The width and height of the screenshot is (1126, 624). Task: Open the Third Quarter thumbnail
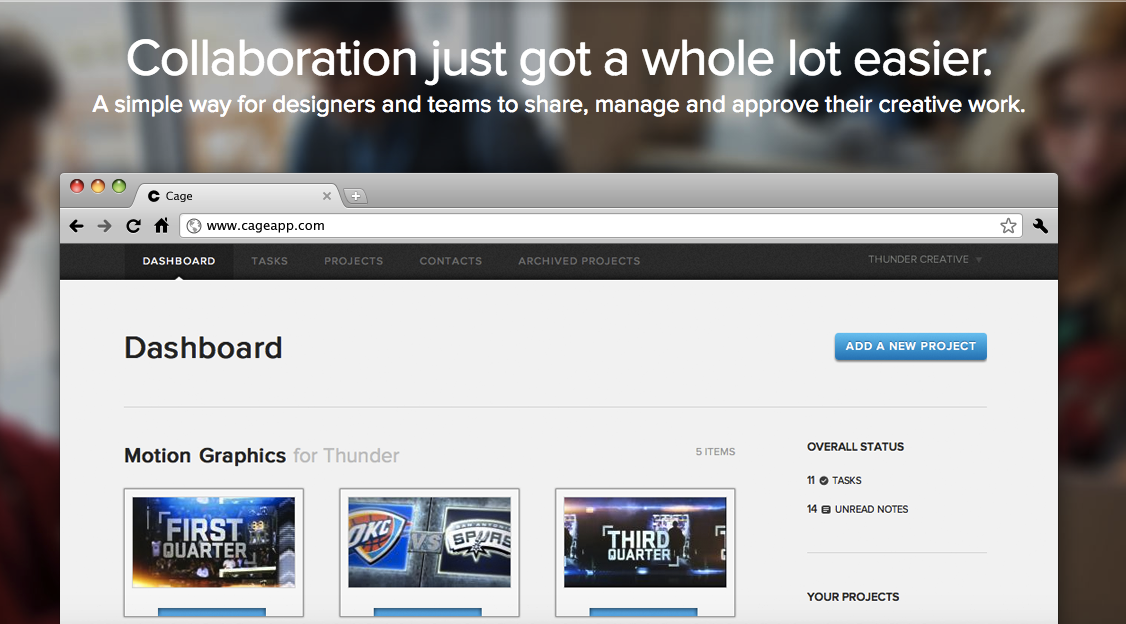coord(645,542)
